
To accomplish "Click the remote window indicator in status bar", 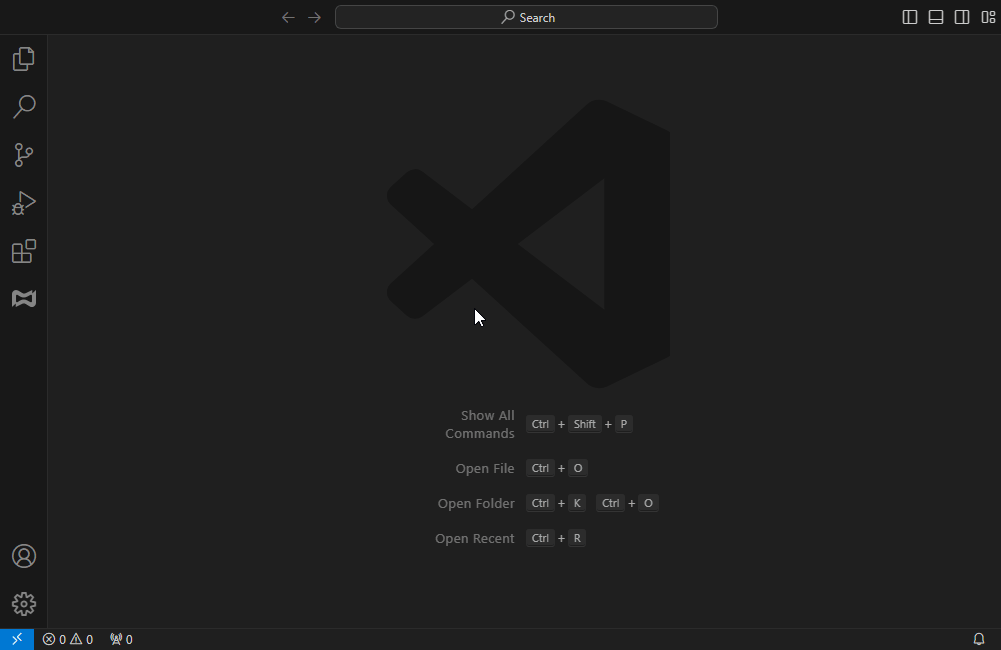I will (x=17, y=639).
